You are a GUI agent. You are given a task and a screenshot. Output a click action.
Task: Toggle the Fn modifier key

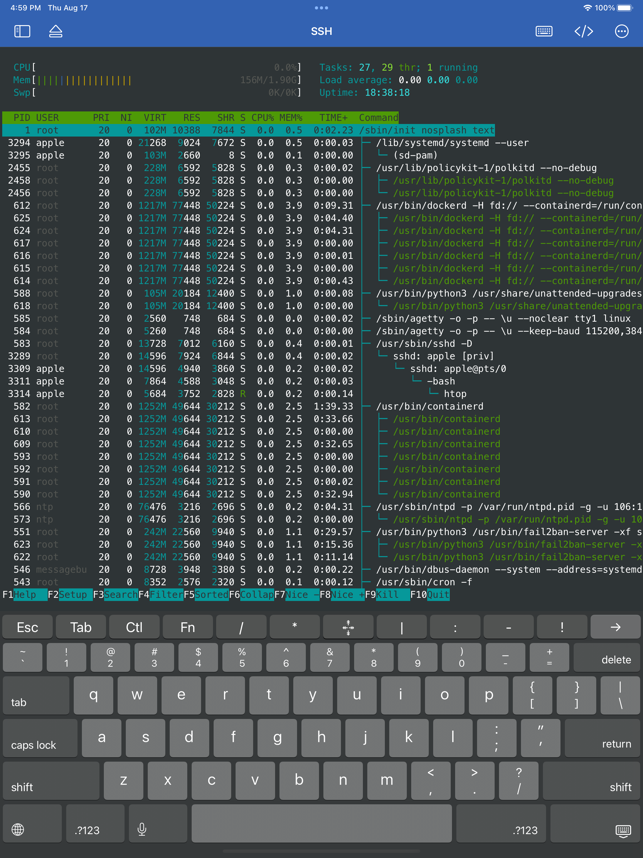188,627
